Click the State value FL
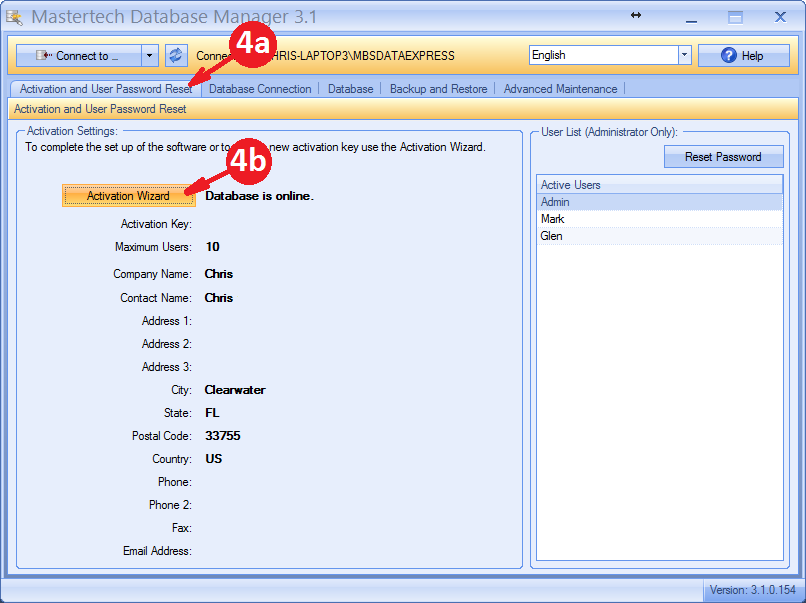This screenshot has width=806, height=603. (x=212, y=413)
